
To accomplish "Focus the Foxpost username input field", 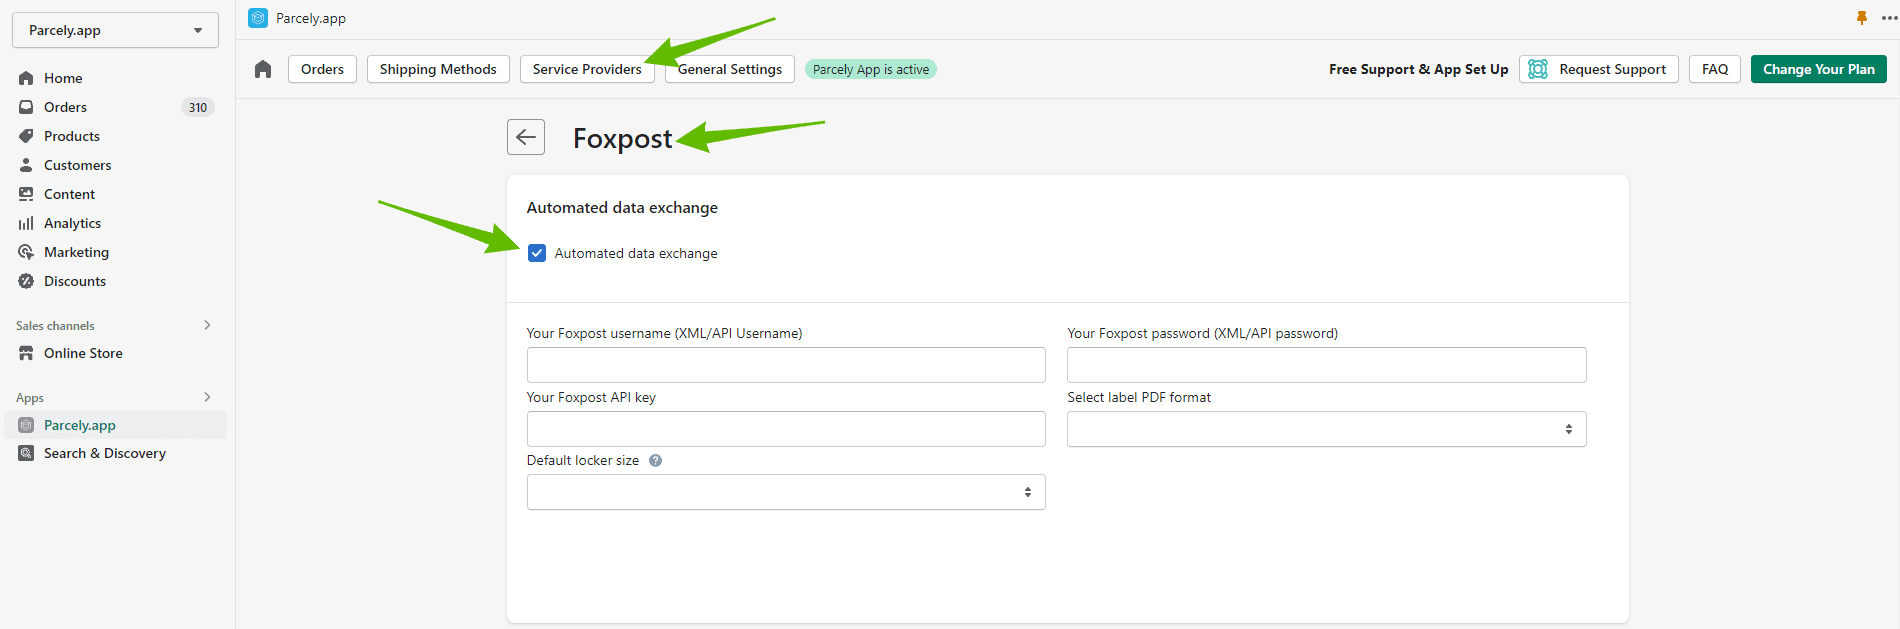I will pos(786,365).
